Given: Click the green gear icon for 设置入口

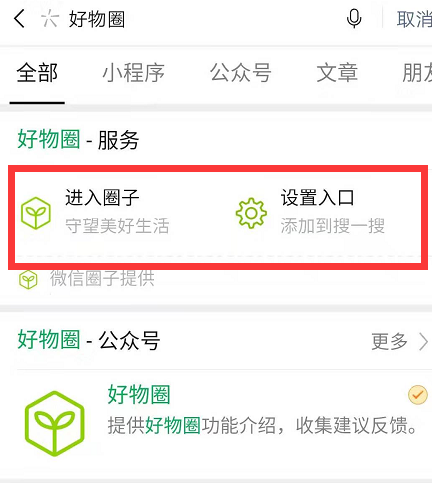Looking at the screenshot, I should coord(251,213).
